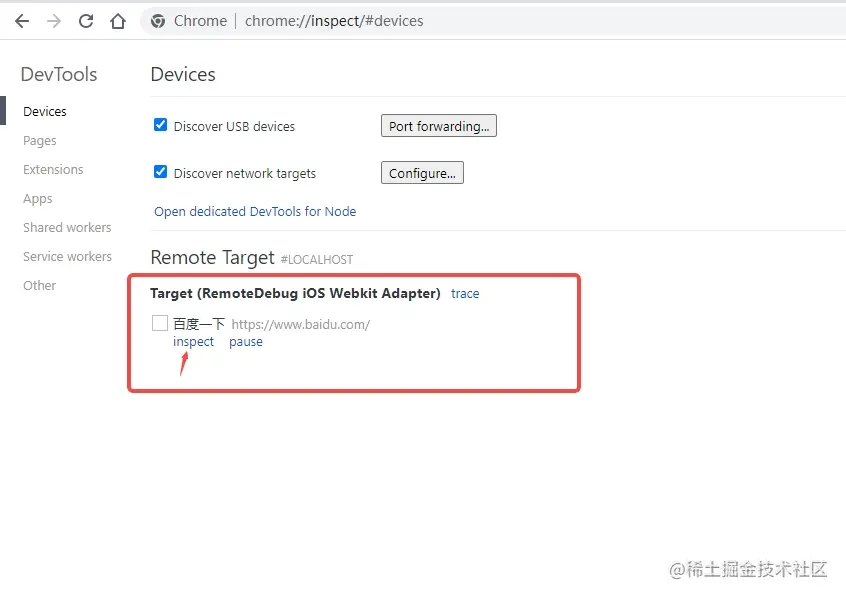Image resolution: width=846 pixels, height=598 pixels.
Task: Select the Apps sidebar entry
Action: pyautogui.click(x=37, y=198)
